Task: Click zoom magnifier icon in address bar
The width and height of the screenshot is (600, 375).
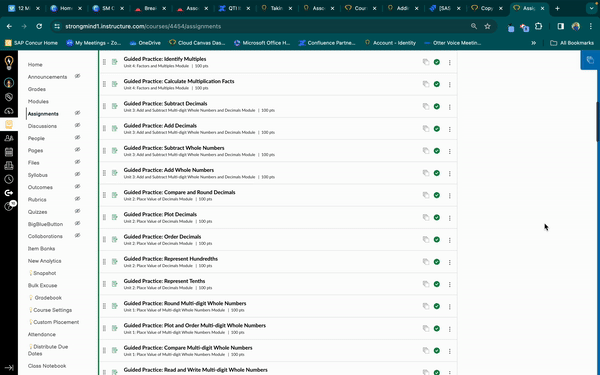Action: coord(474,26)
